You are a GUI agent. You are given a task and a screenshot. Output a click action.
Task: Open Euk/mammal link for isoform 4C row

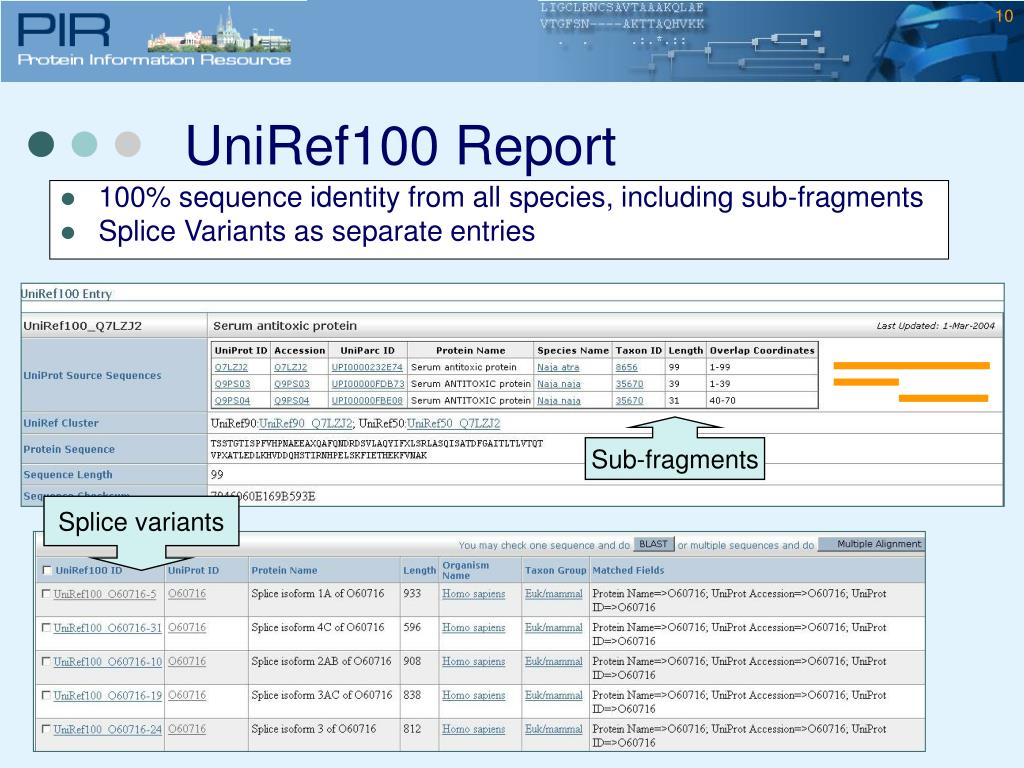click(x=554, y=628)
